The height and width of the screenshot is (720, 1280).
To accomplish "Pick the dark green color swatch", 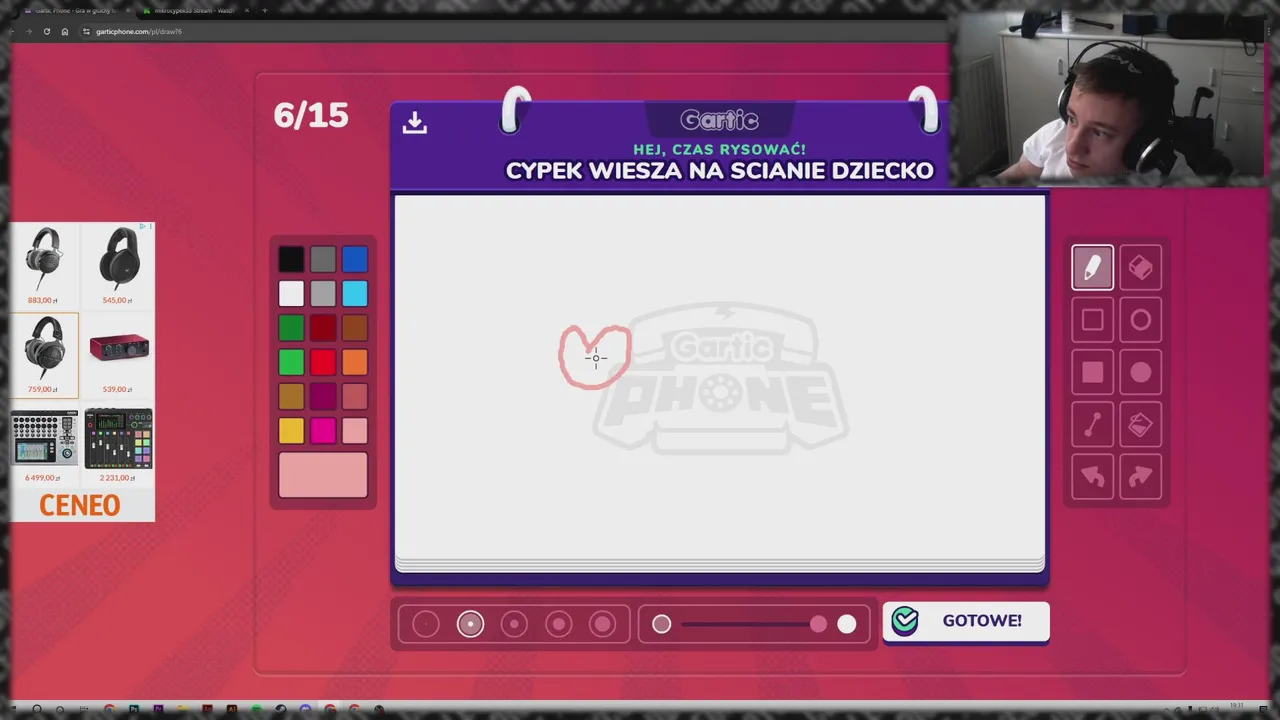I will (291, 328).
